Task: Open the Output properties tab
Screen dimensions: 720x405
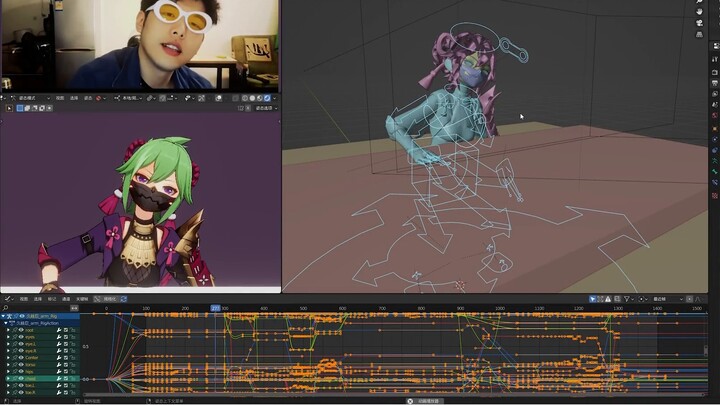Action: pyautogui.click(x=715, y=83)
